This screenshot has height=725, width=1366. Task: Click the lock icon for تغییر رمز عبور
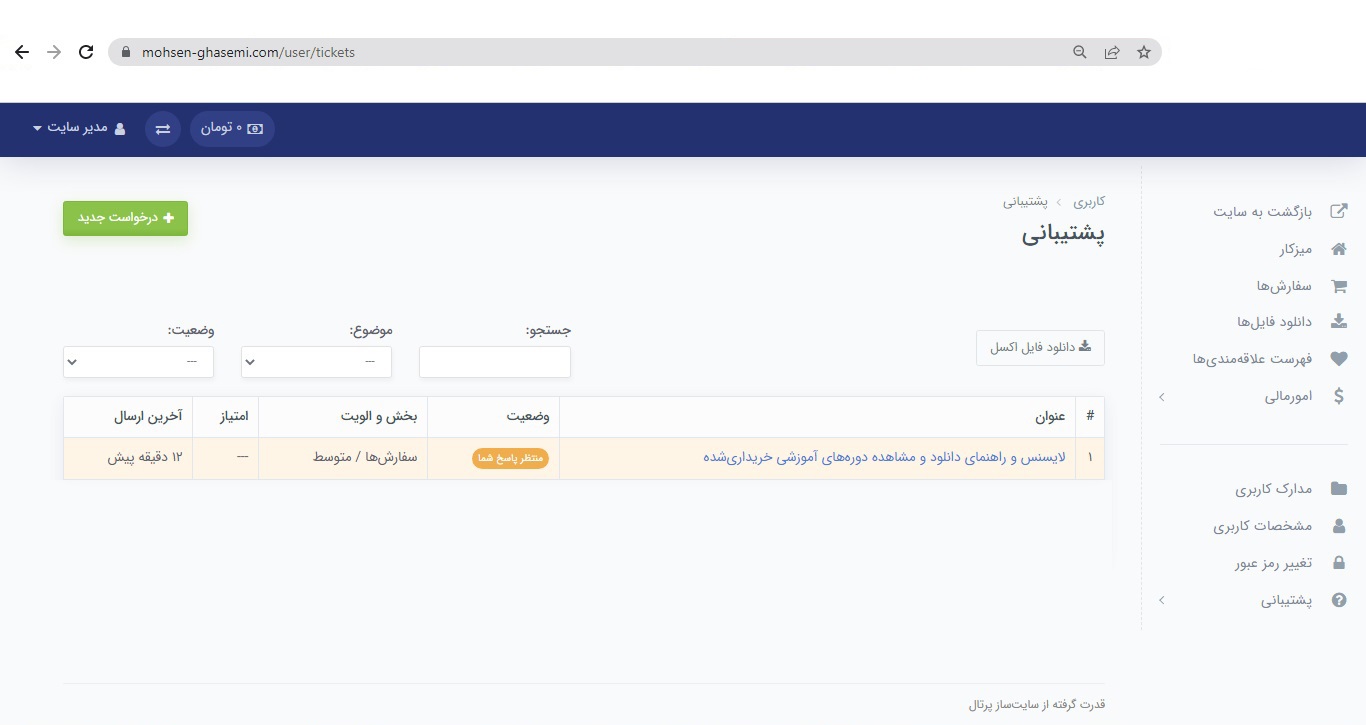click(1338, 563)
